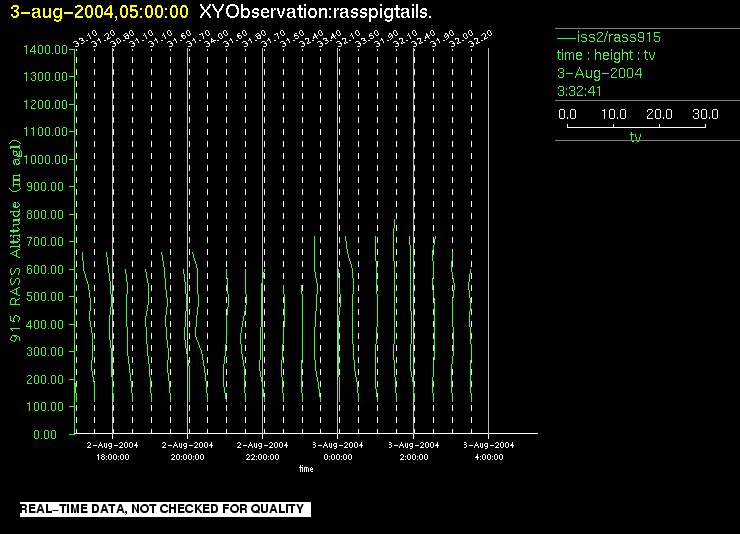Viewport: 740px width, 534px height.
Task: Click the '20.0' value on the tv scale
Action: 659,114
